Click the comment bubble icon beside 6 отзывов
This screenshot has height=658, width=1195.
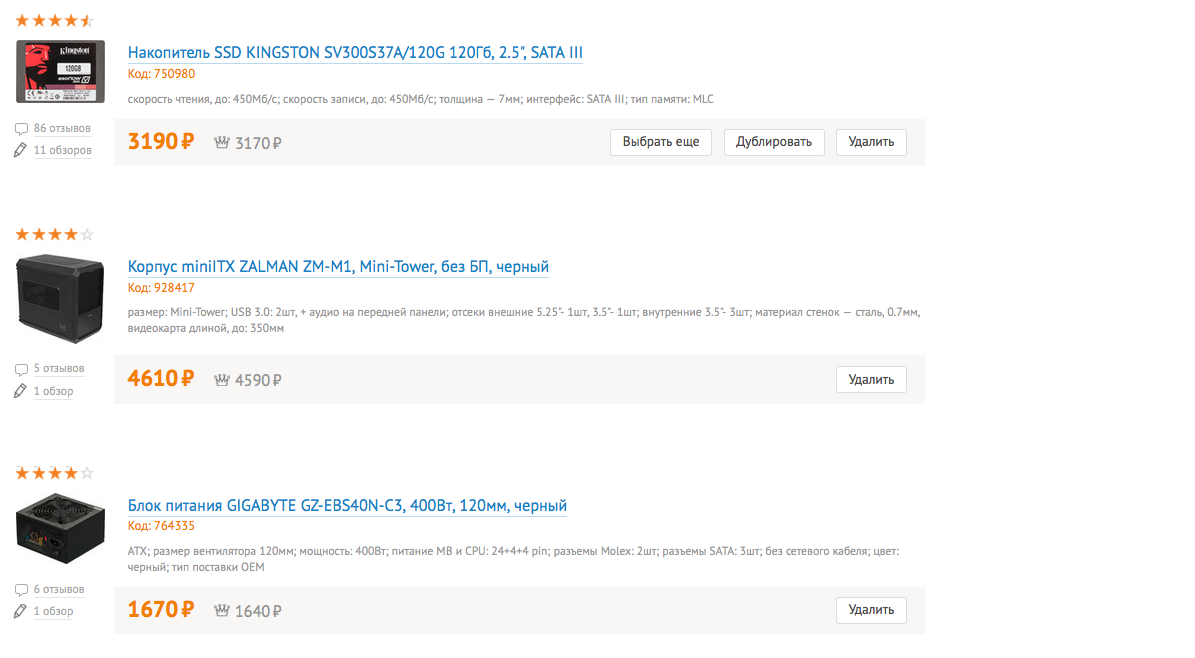coord(21,589)
